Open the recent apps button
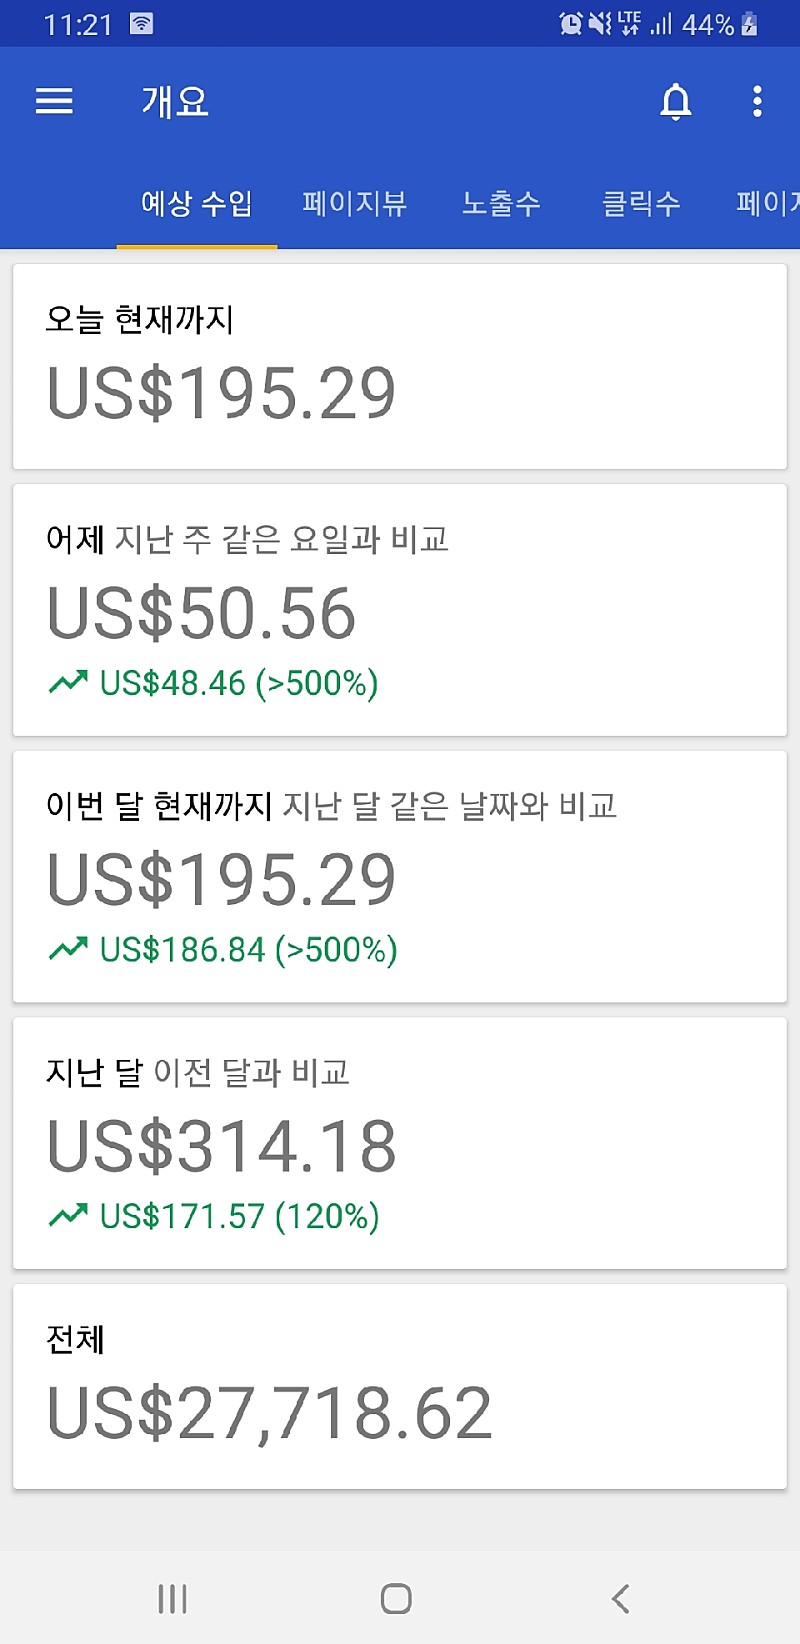The width and height of the screenshot is (800, 1644). (x=172, y=1598)
